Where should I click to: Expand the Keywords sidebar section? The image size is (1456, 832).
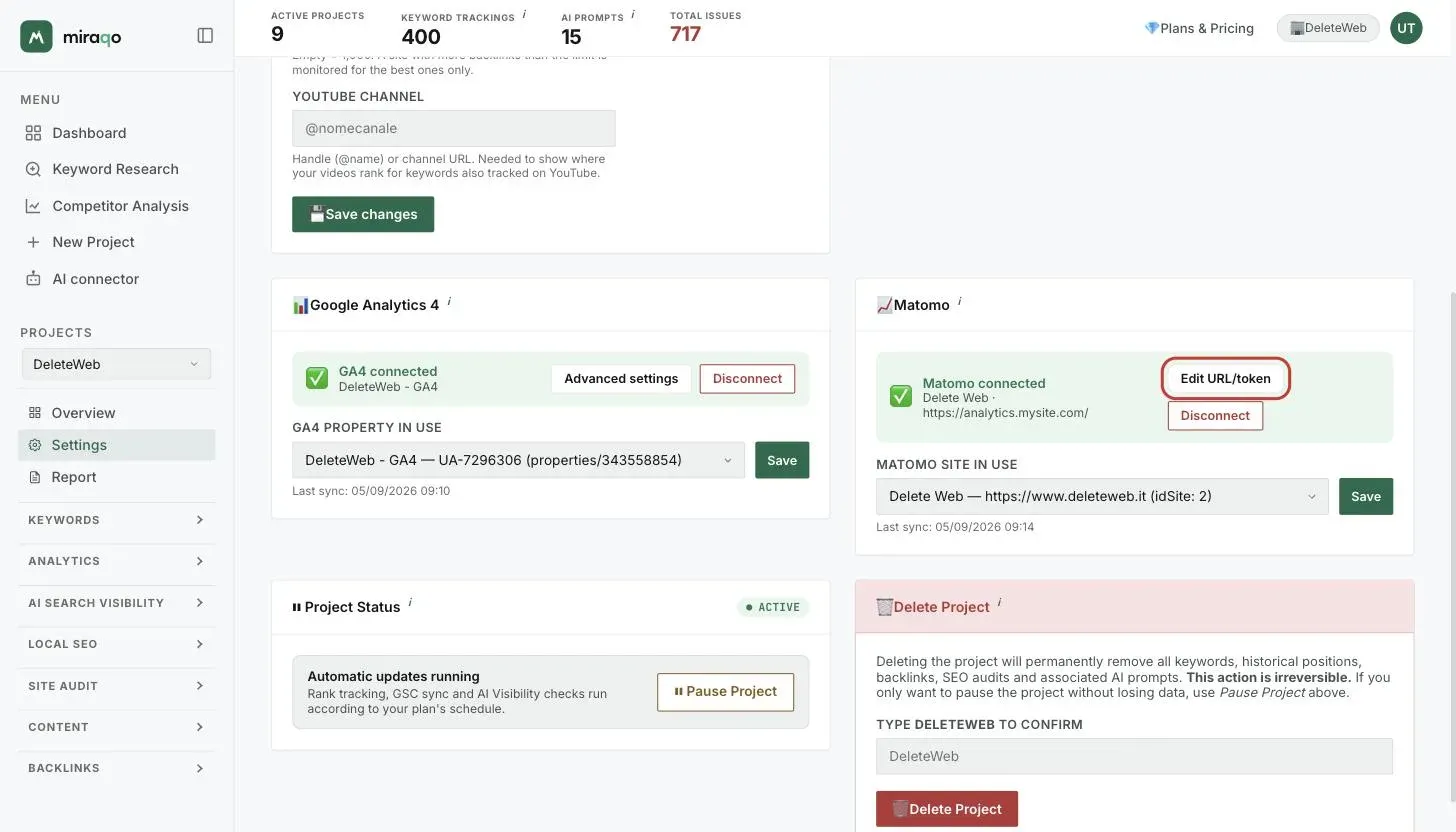click(x=116, y=520)
